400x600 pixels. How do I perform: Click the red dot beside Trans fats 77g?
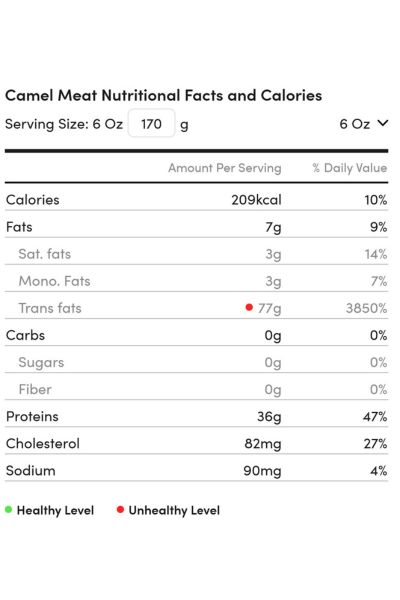tap(249, 307)
